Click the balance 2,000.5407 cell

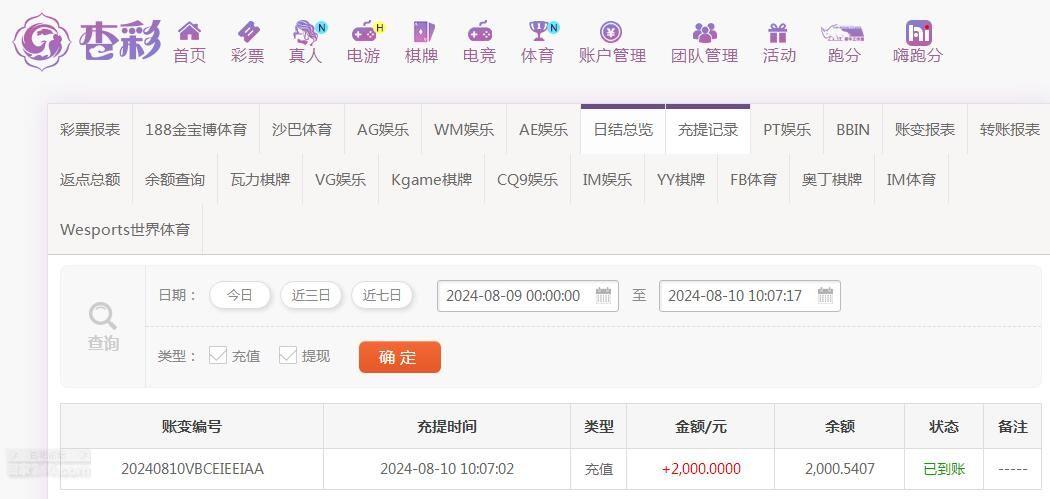(840, 469)
